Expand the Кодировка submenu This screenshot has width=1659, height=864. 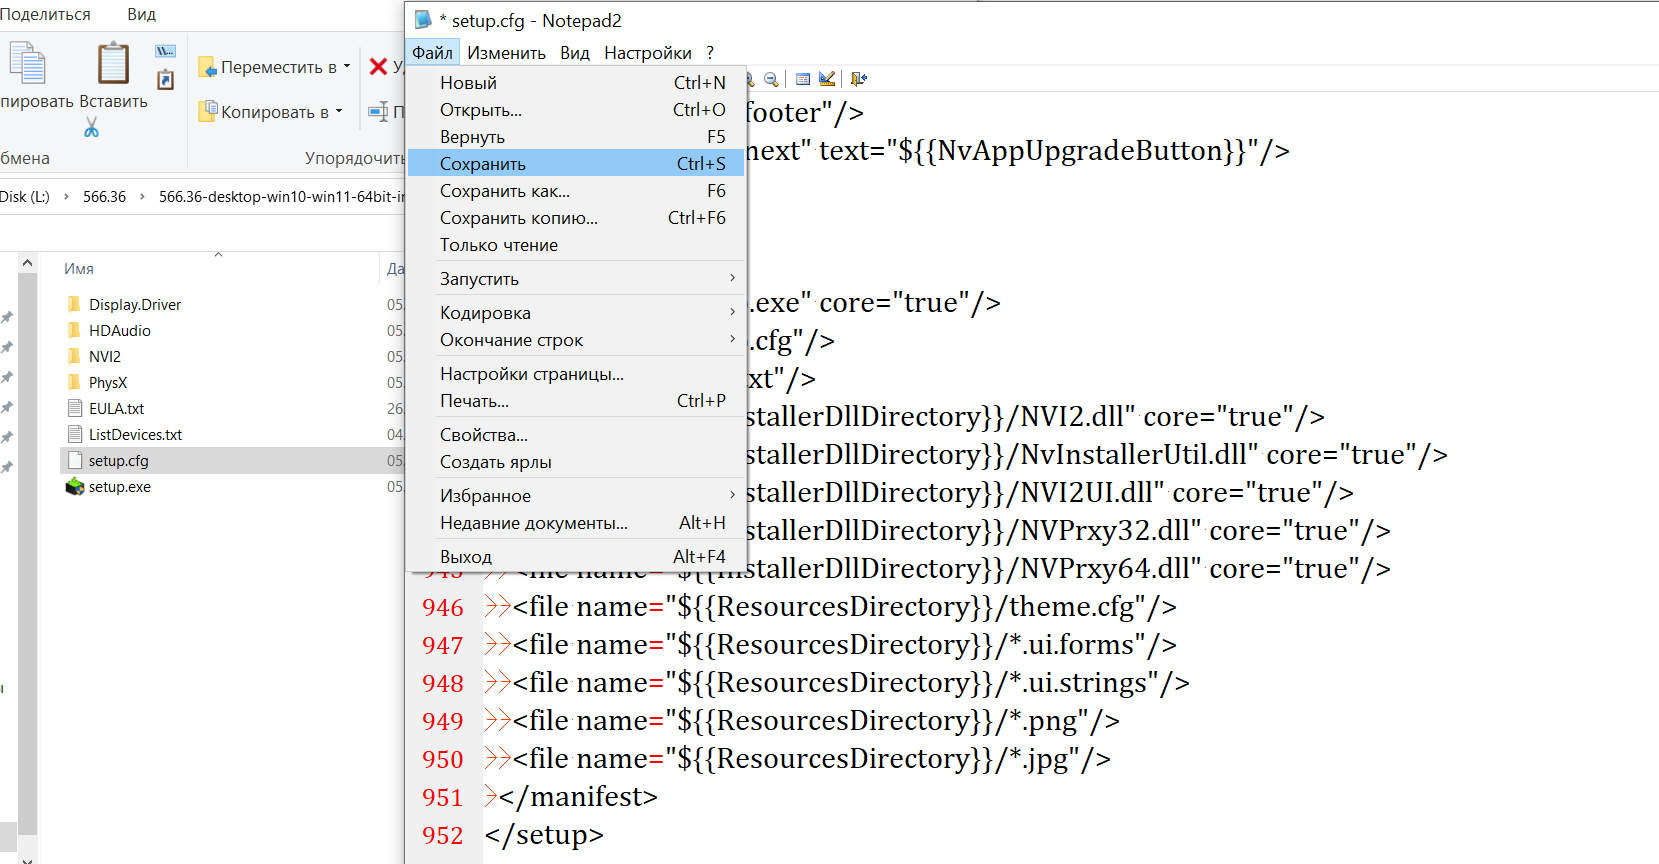click(577, 312)
